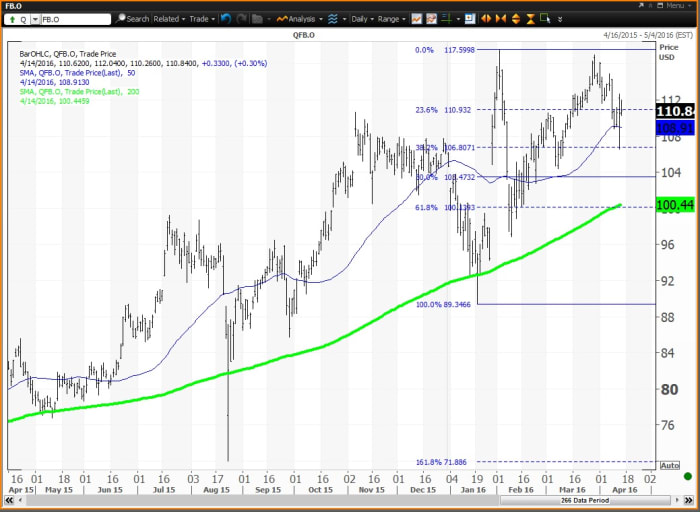Expand the toolbar overflow double-chevron
This screenshot has height=512, width=700.
click(x=560, y=20)
